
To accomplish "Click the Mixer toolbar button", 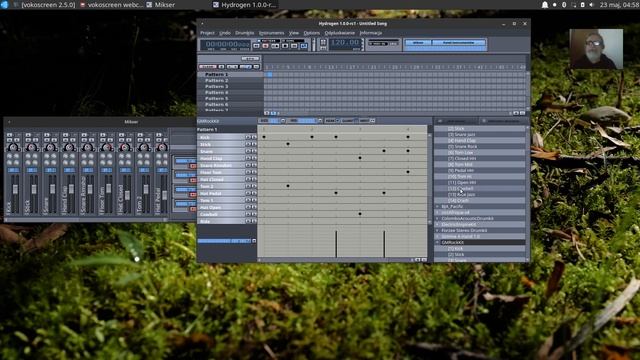I will [418, 42].
